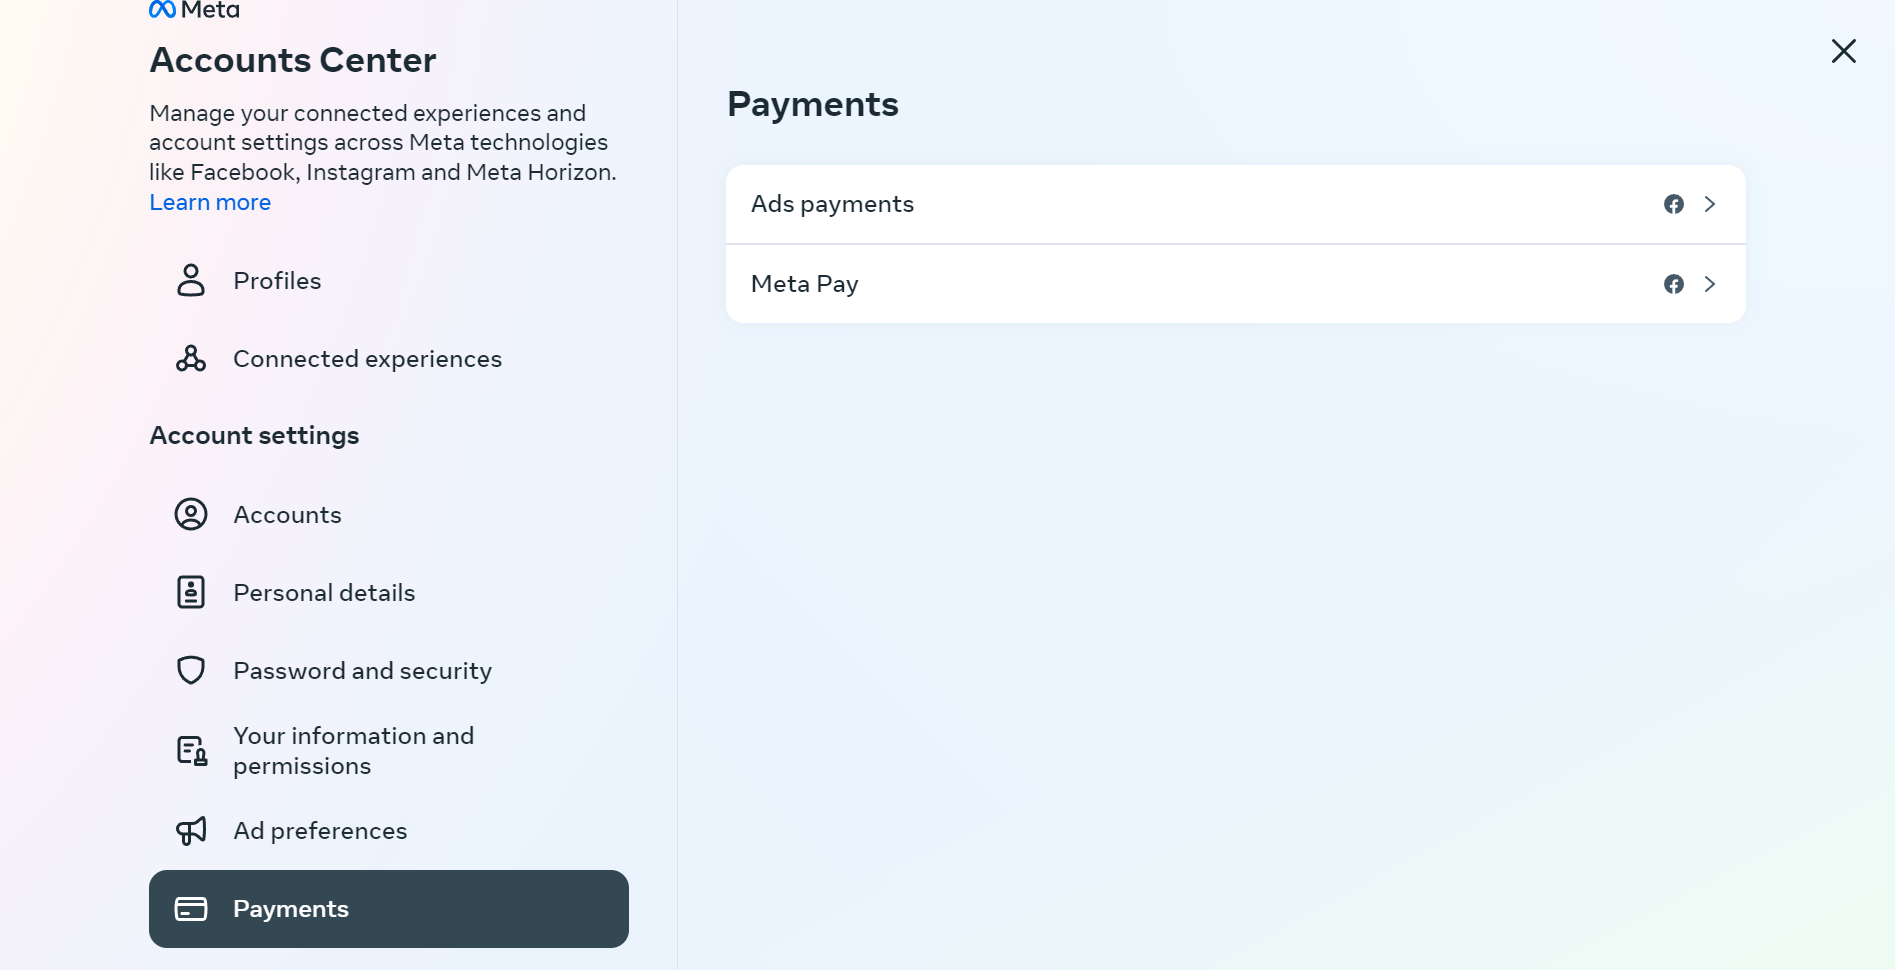Select the Ad preferences megaphone icon
This screenshot has width=1895, height=970.
coord(190,831)
